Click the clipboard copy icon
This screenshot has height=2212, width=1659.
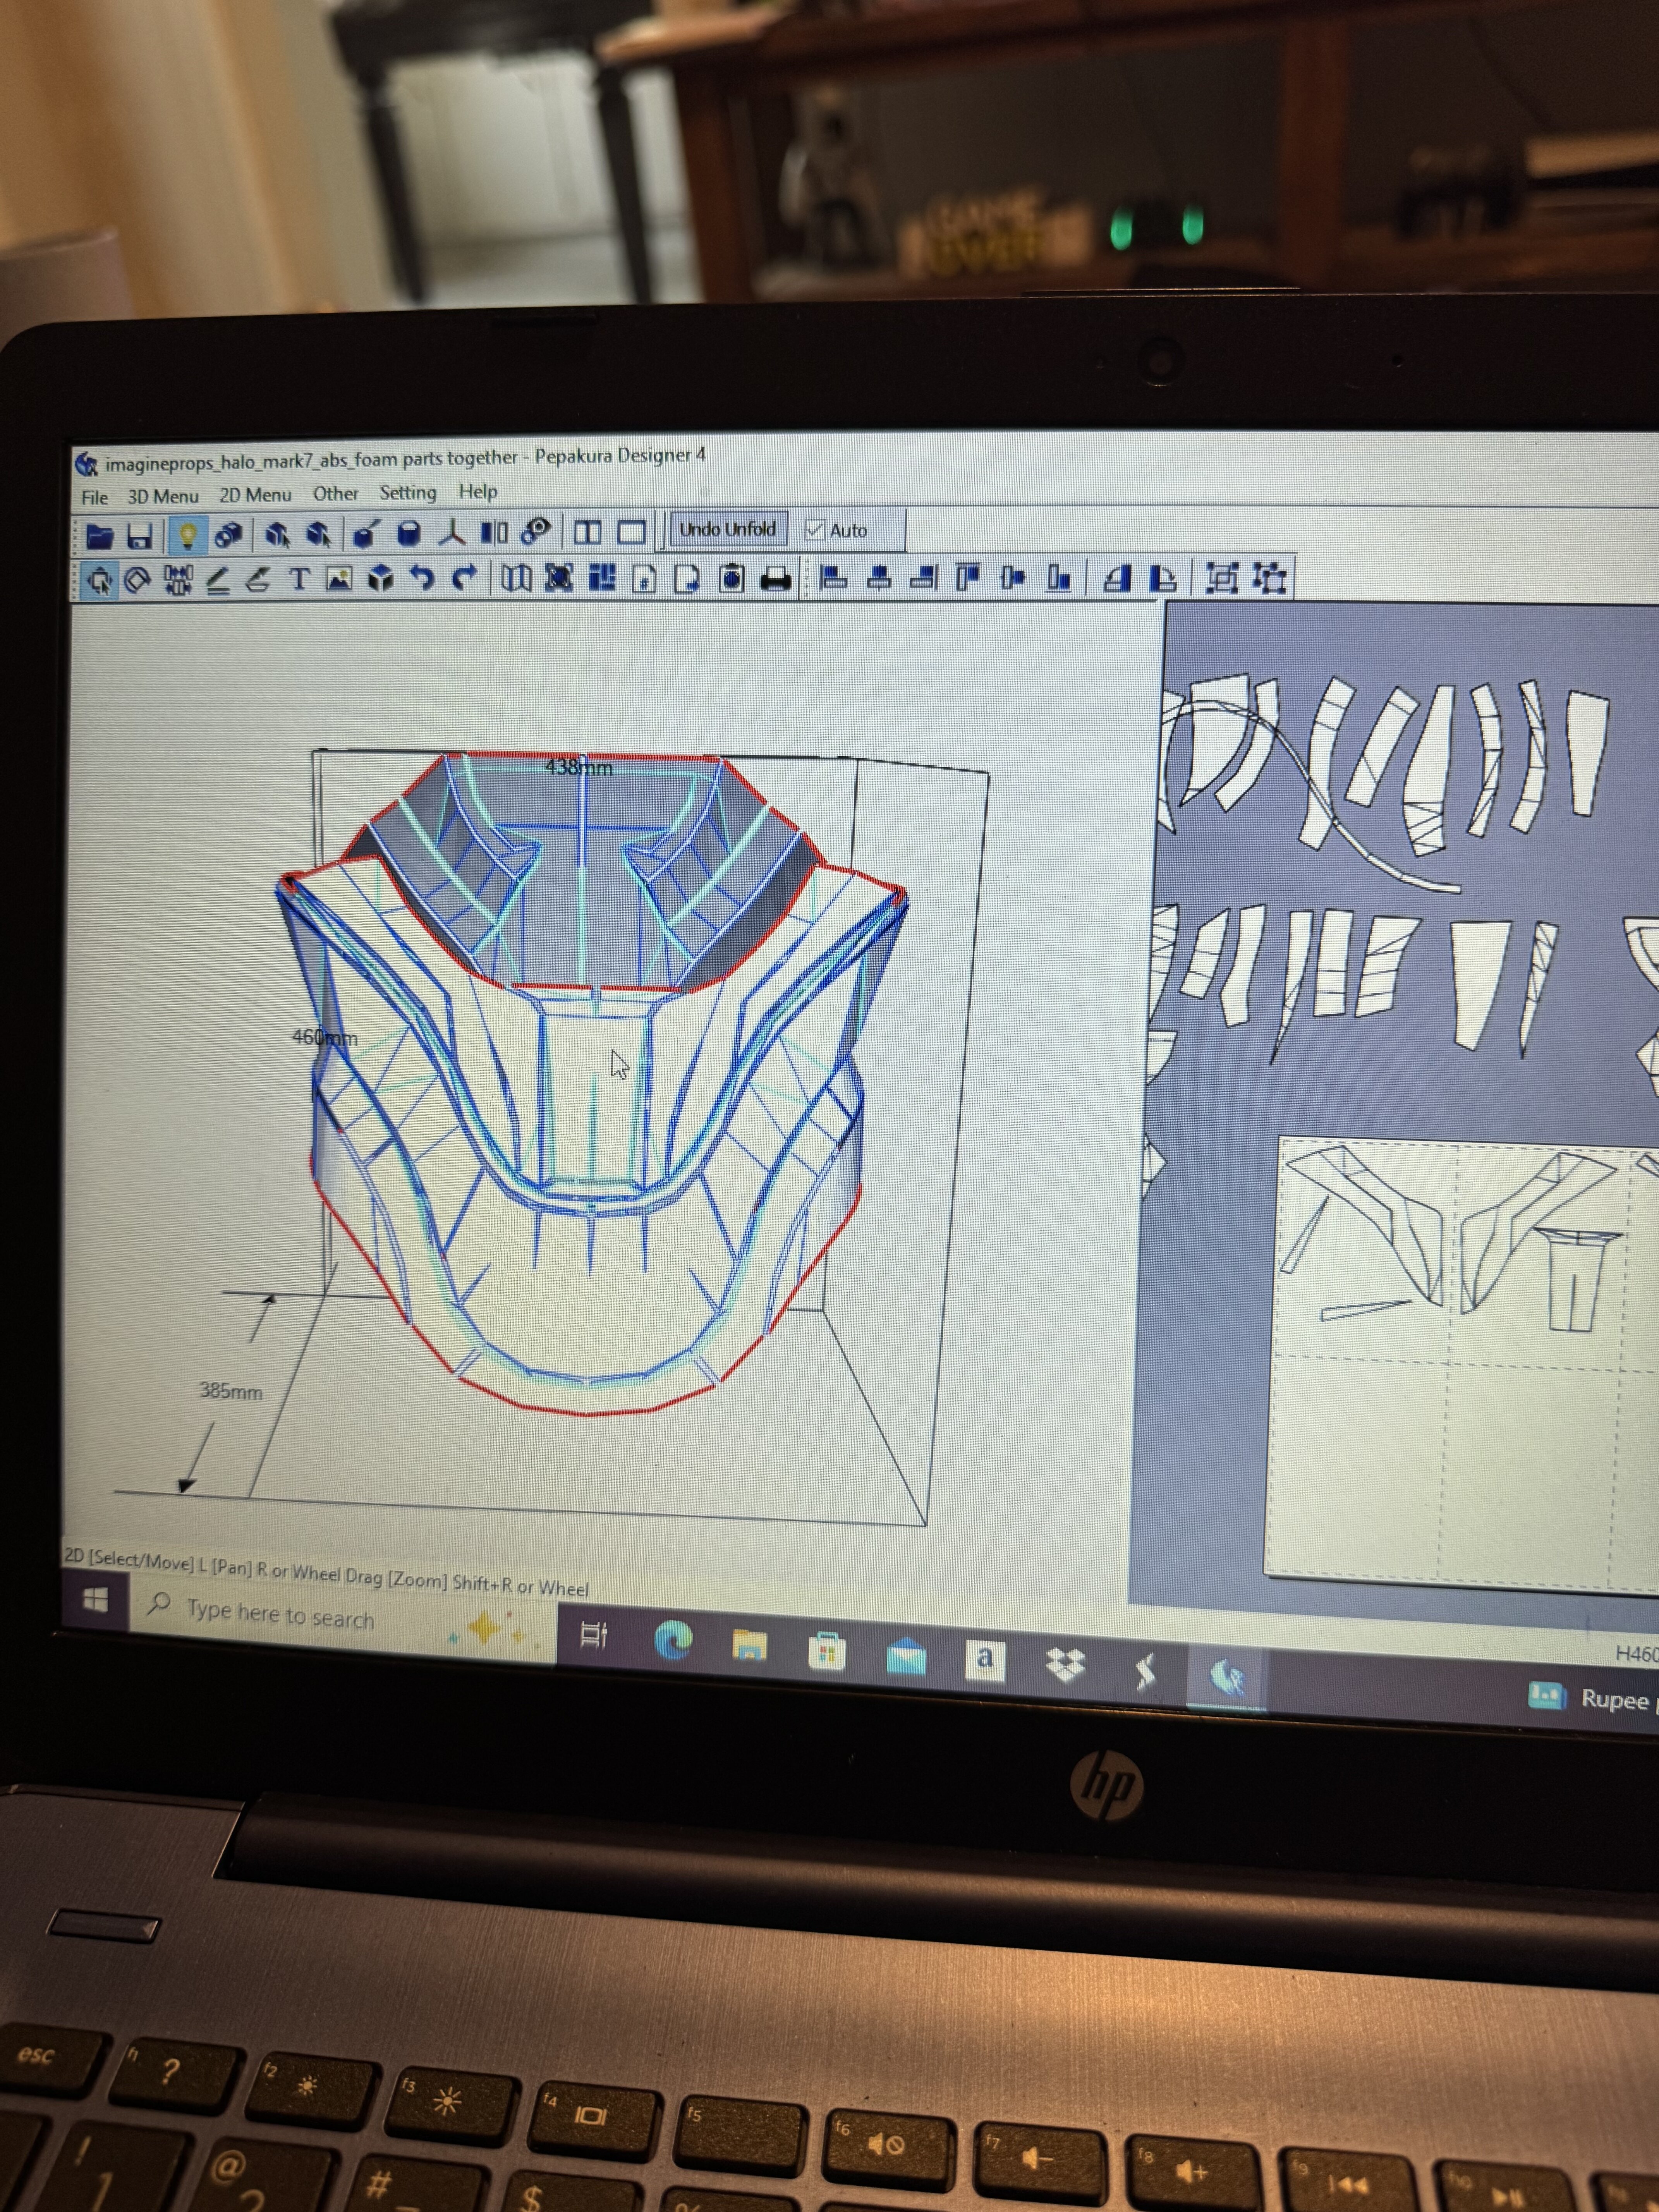[x=732, y=579]
